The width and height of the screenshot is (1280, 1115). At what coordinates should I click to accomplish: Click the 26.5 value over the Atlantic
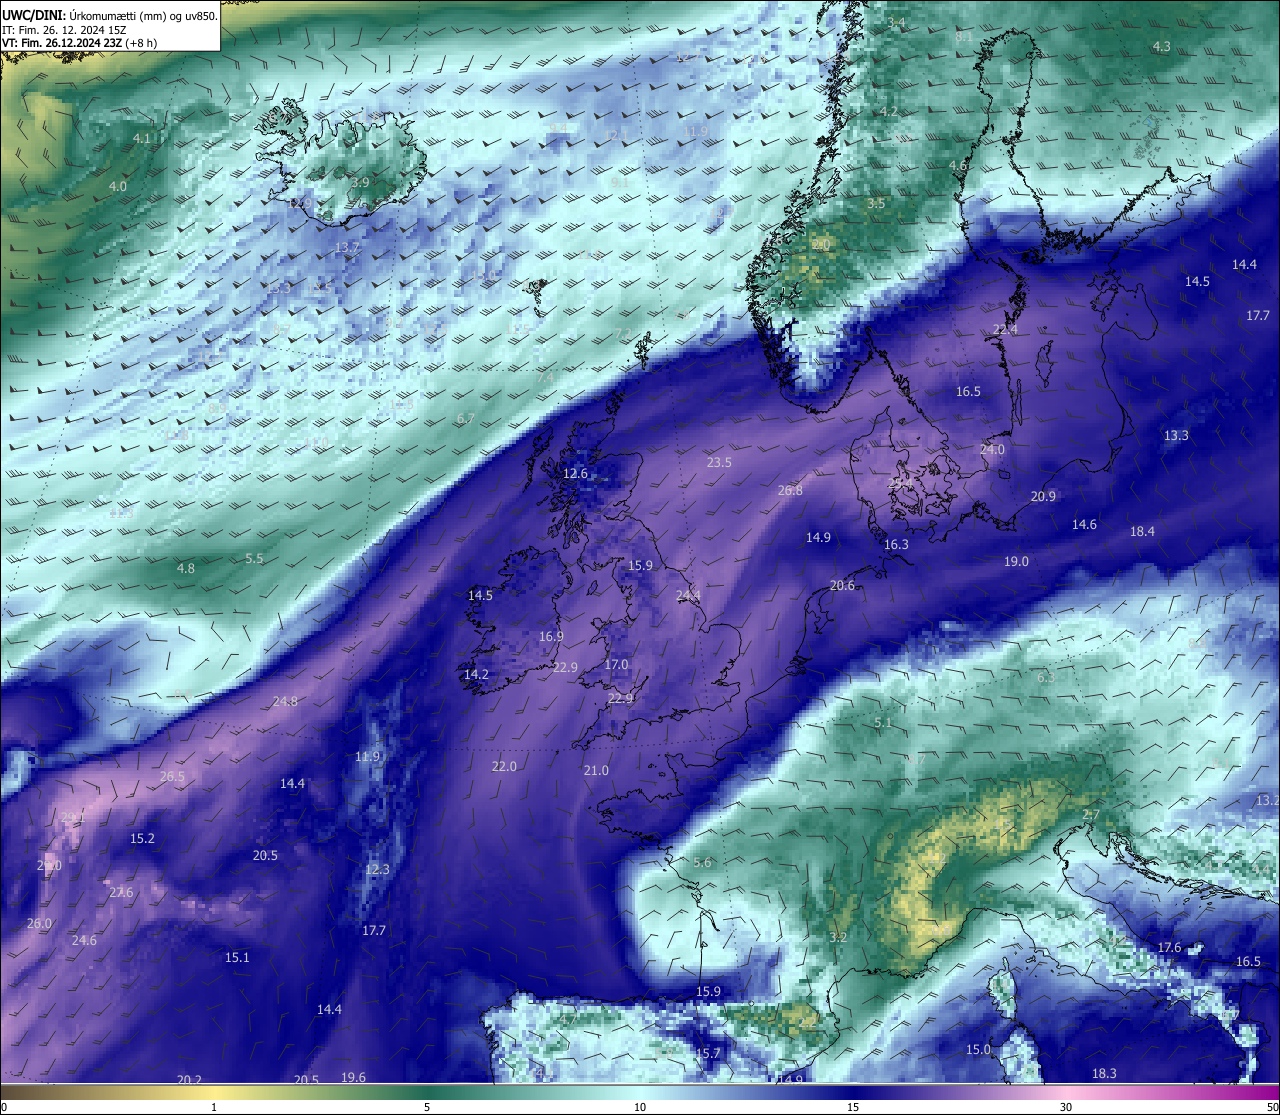(172, 776)
